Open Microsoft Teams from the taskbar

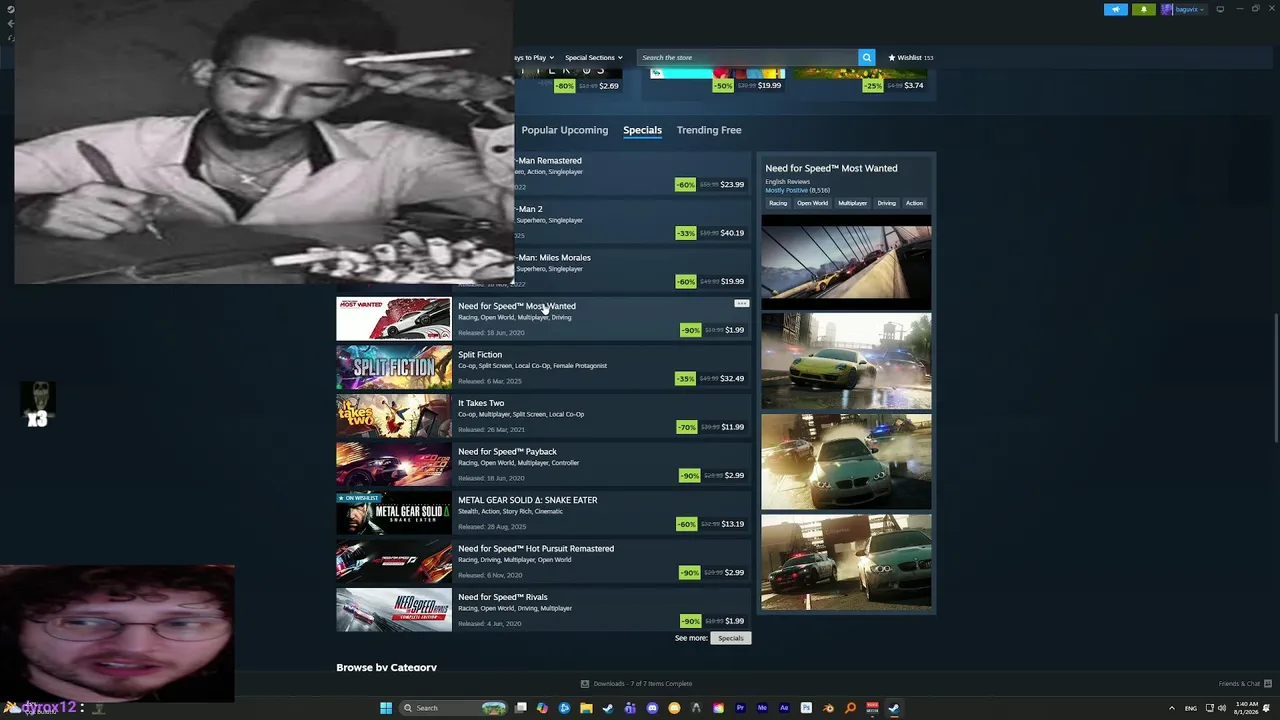pos(630,708)
